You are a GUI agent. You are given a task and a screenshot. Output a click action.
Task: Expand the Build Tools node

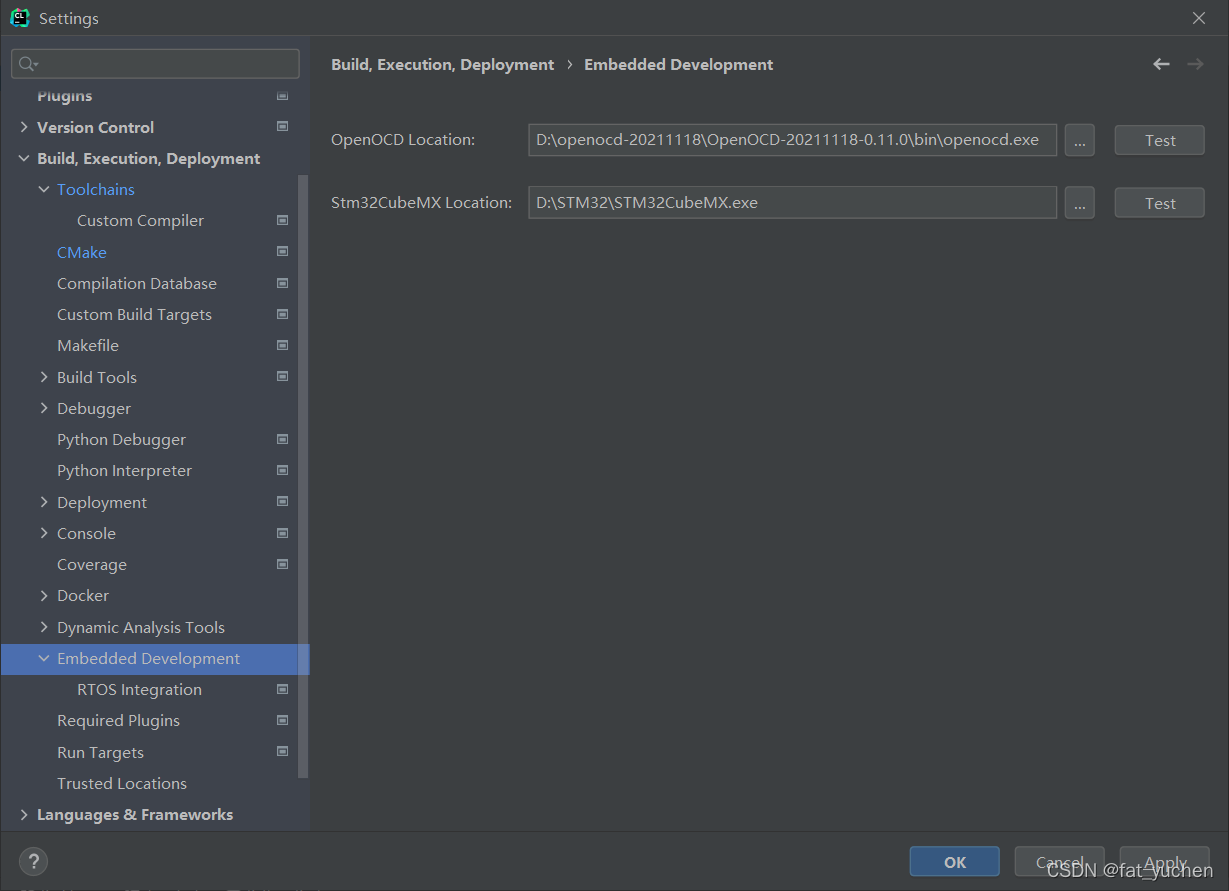click(44, 377)
